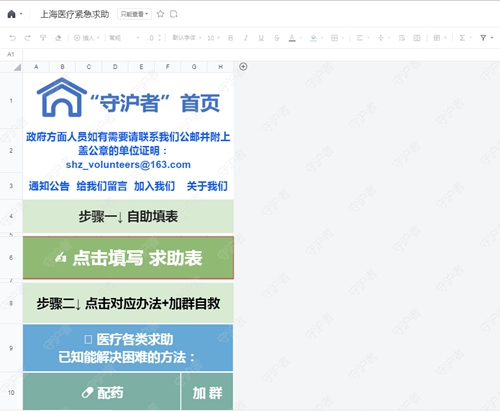Image resolution: width=500 pixels, height=411 pixels.
Task: Toggle text wrapping
Action: pos(402,38)
